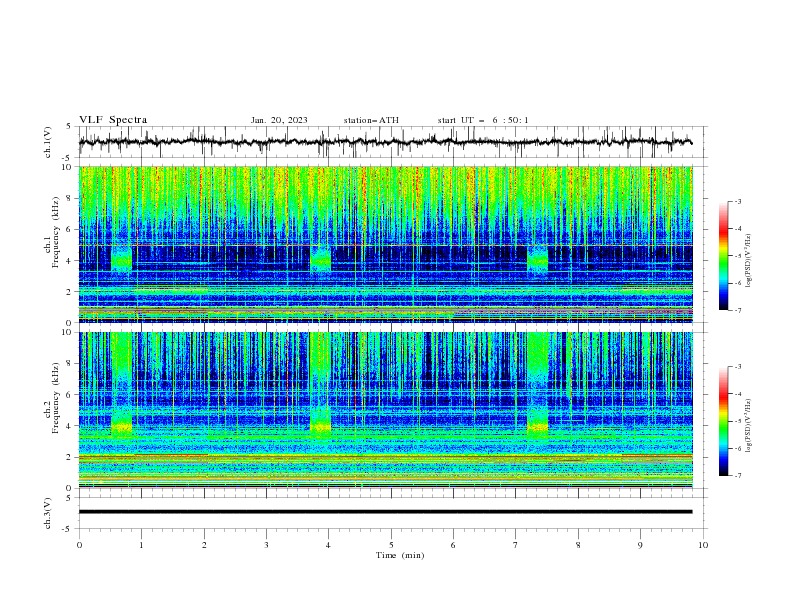This screenshot has height=612, width=792.
Task: Click the "-3" tick on upper color bar
Action: (737, 201)
